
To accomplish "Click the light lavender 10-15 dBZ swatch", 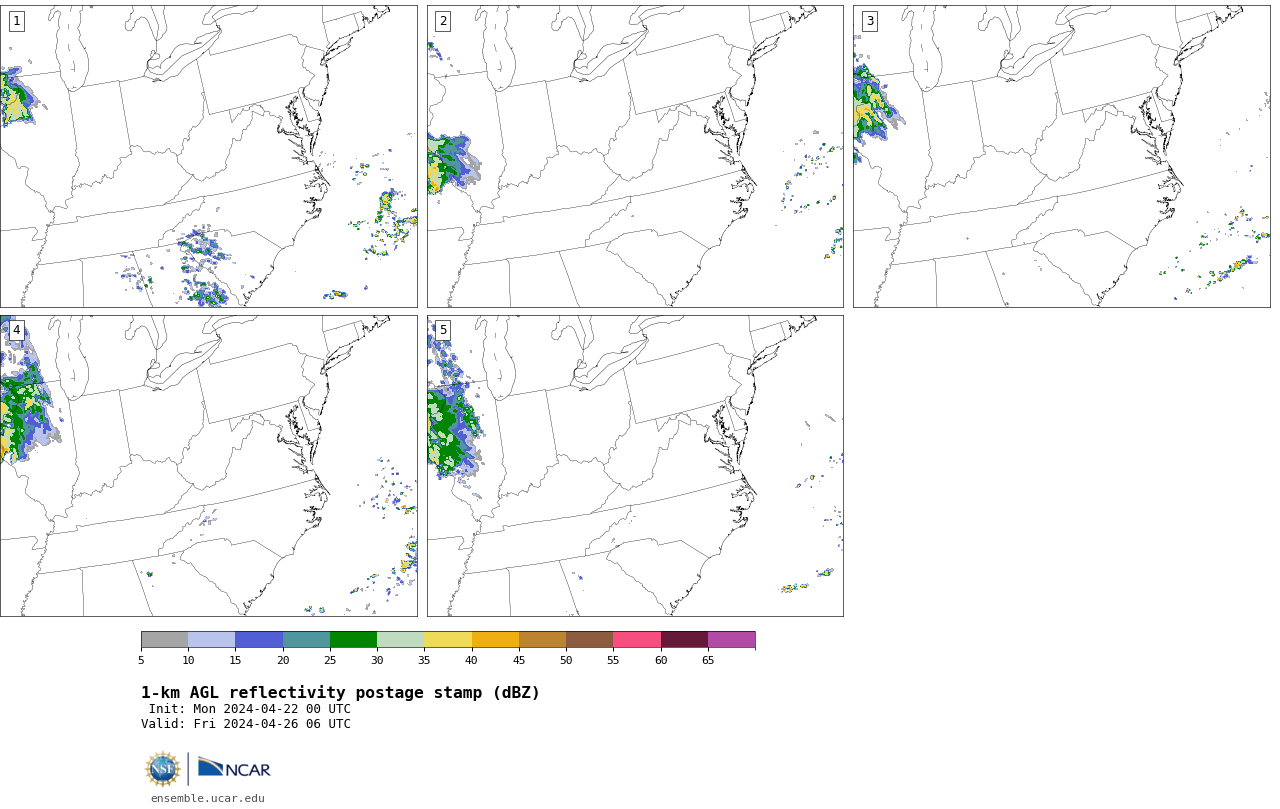I will pyautogui.click(x=211, y=640).
